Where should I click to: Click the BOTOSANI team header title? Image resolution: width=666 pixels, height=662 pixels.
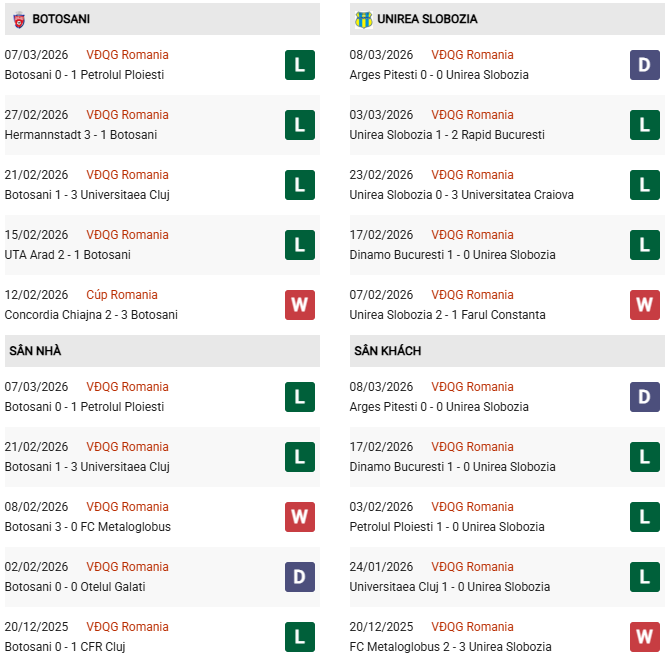pos(60,19)
